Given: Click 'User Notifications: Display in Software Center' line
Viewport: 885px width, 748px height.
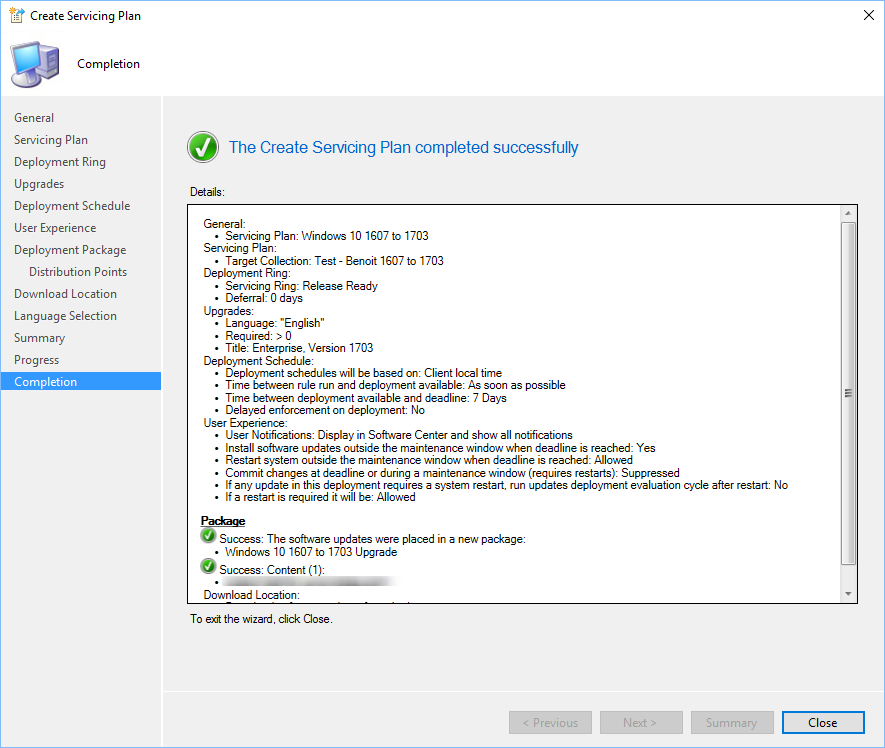Looking at the screenshot, I should tap(399, 435).
